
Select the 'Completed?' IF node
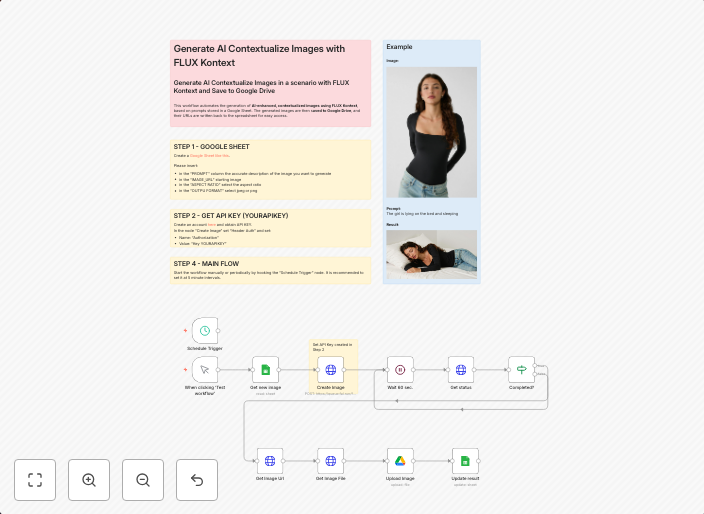[x=521, y=369]
